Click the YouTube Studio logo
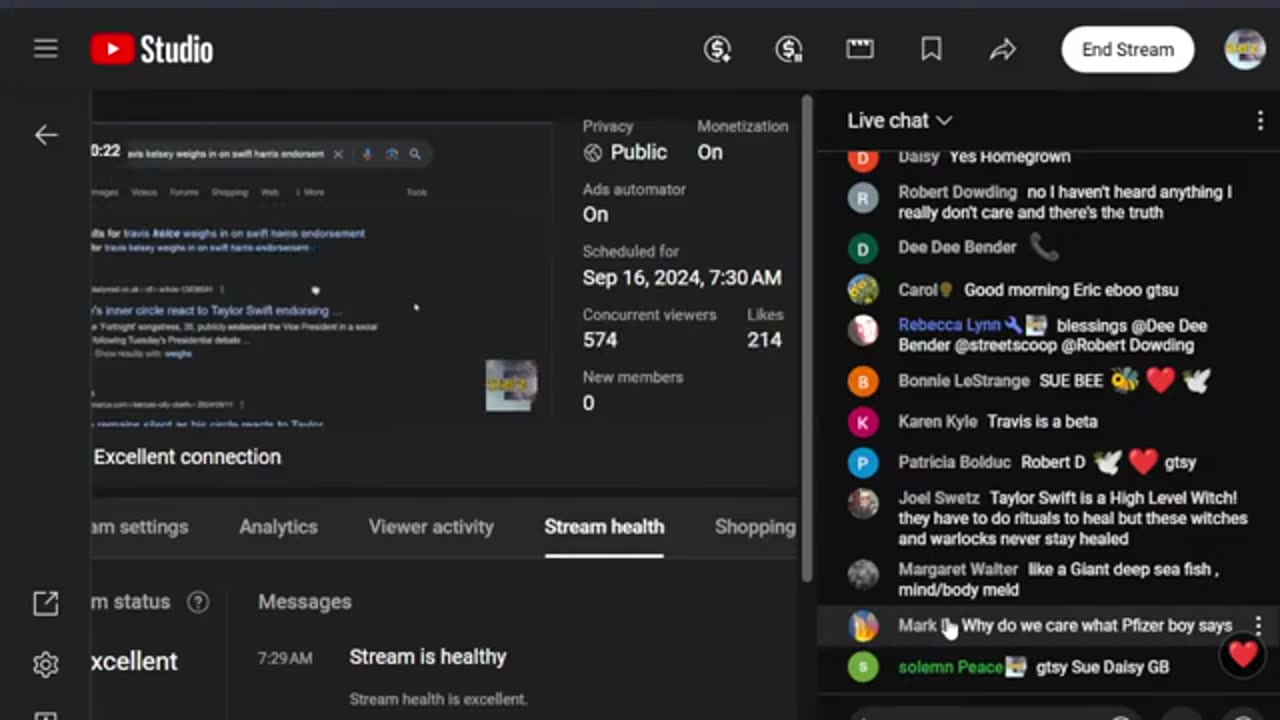Viewport: 1280px width, 720px height. (152, 49)
